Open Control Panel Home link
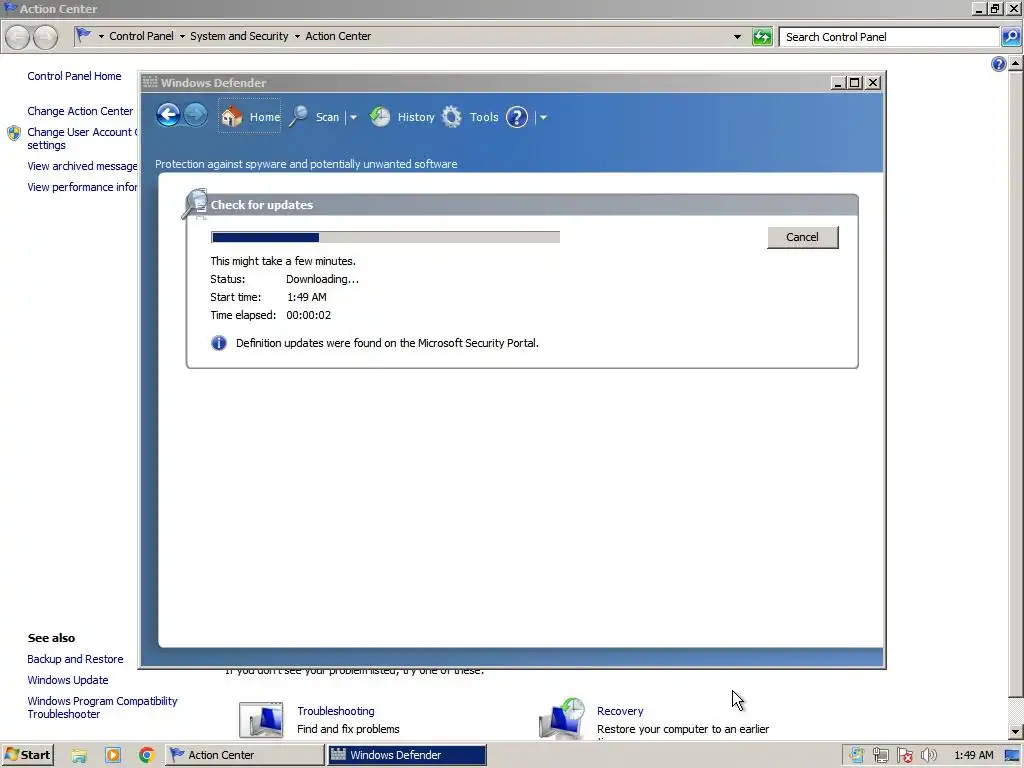 pyautogui.click(x=74, y=76)
